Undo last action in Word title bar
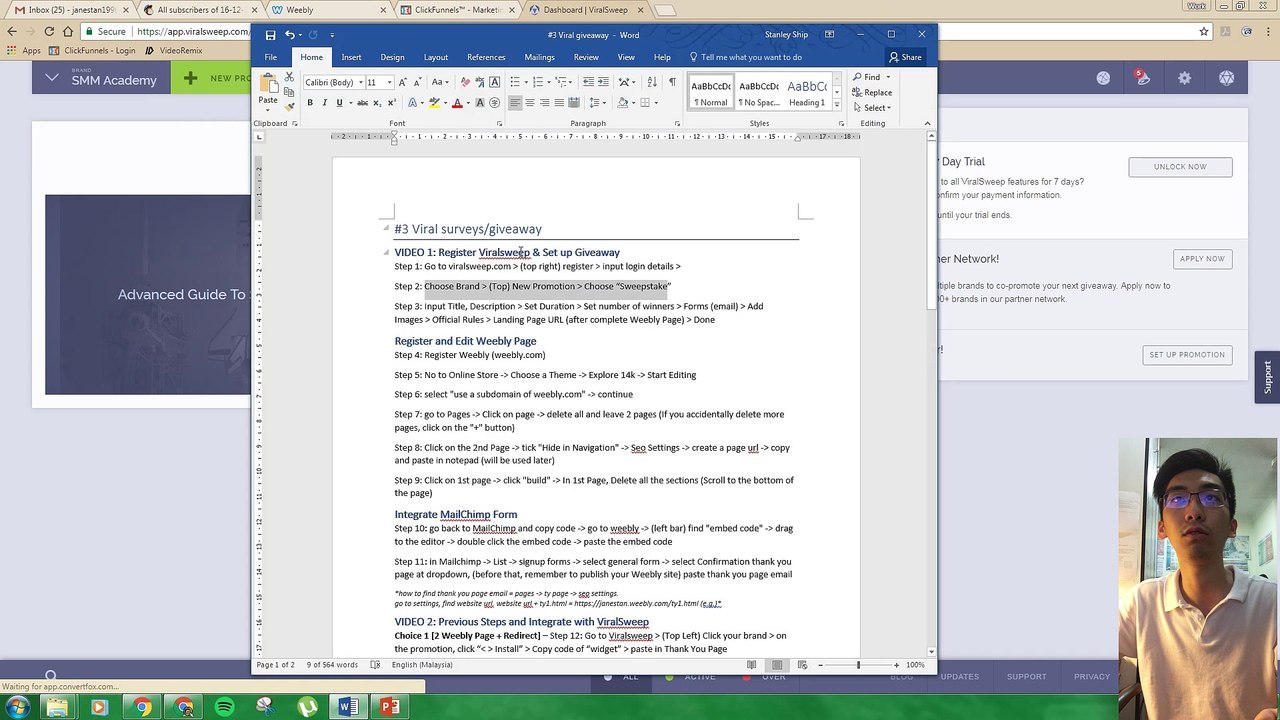 coord(290,35)
